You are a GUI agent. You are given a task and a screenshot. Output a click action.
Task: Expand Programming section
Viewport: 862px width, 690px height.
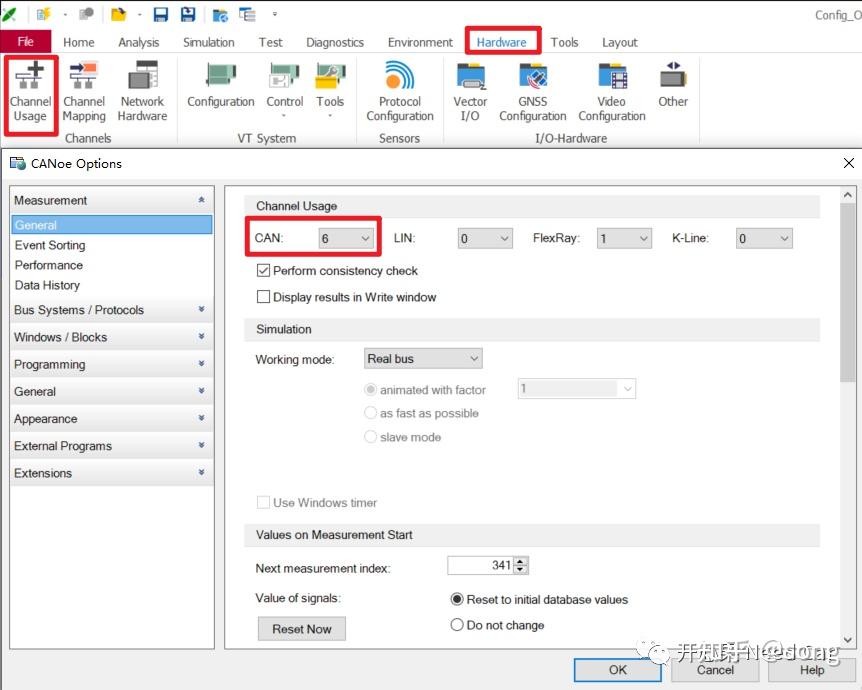pos(201,364)
